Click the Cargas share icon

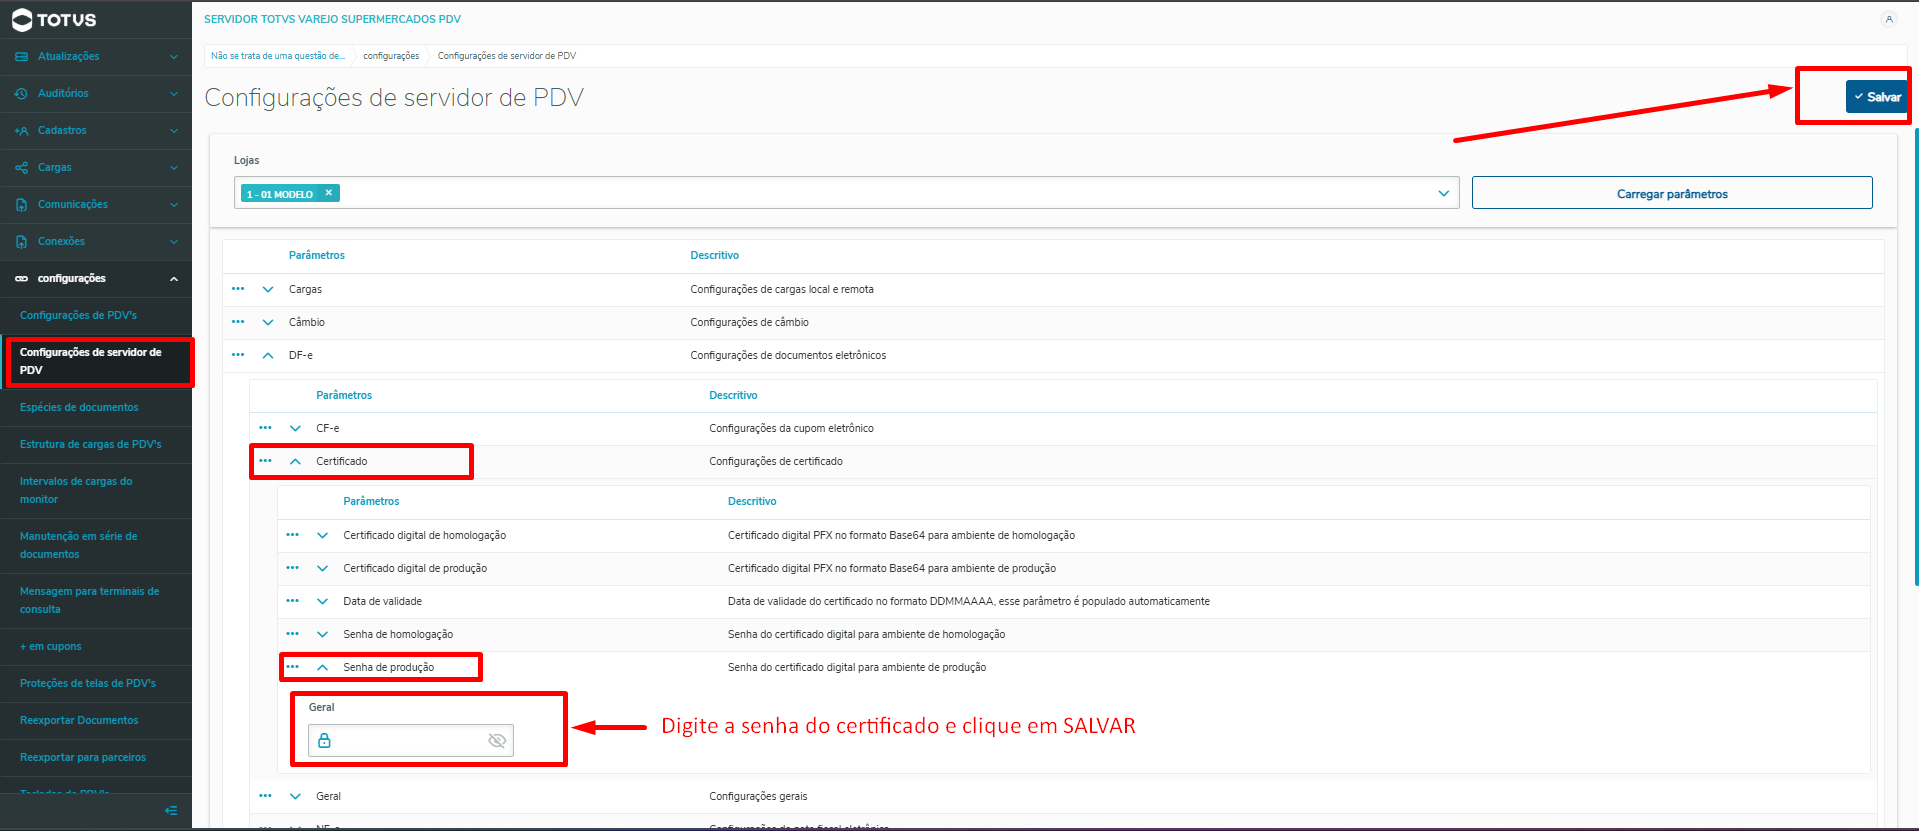tap(21, 168)
